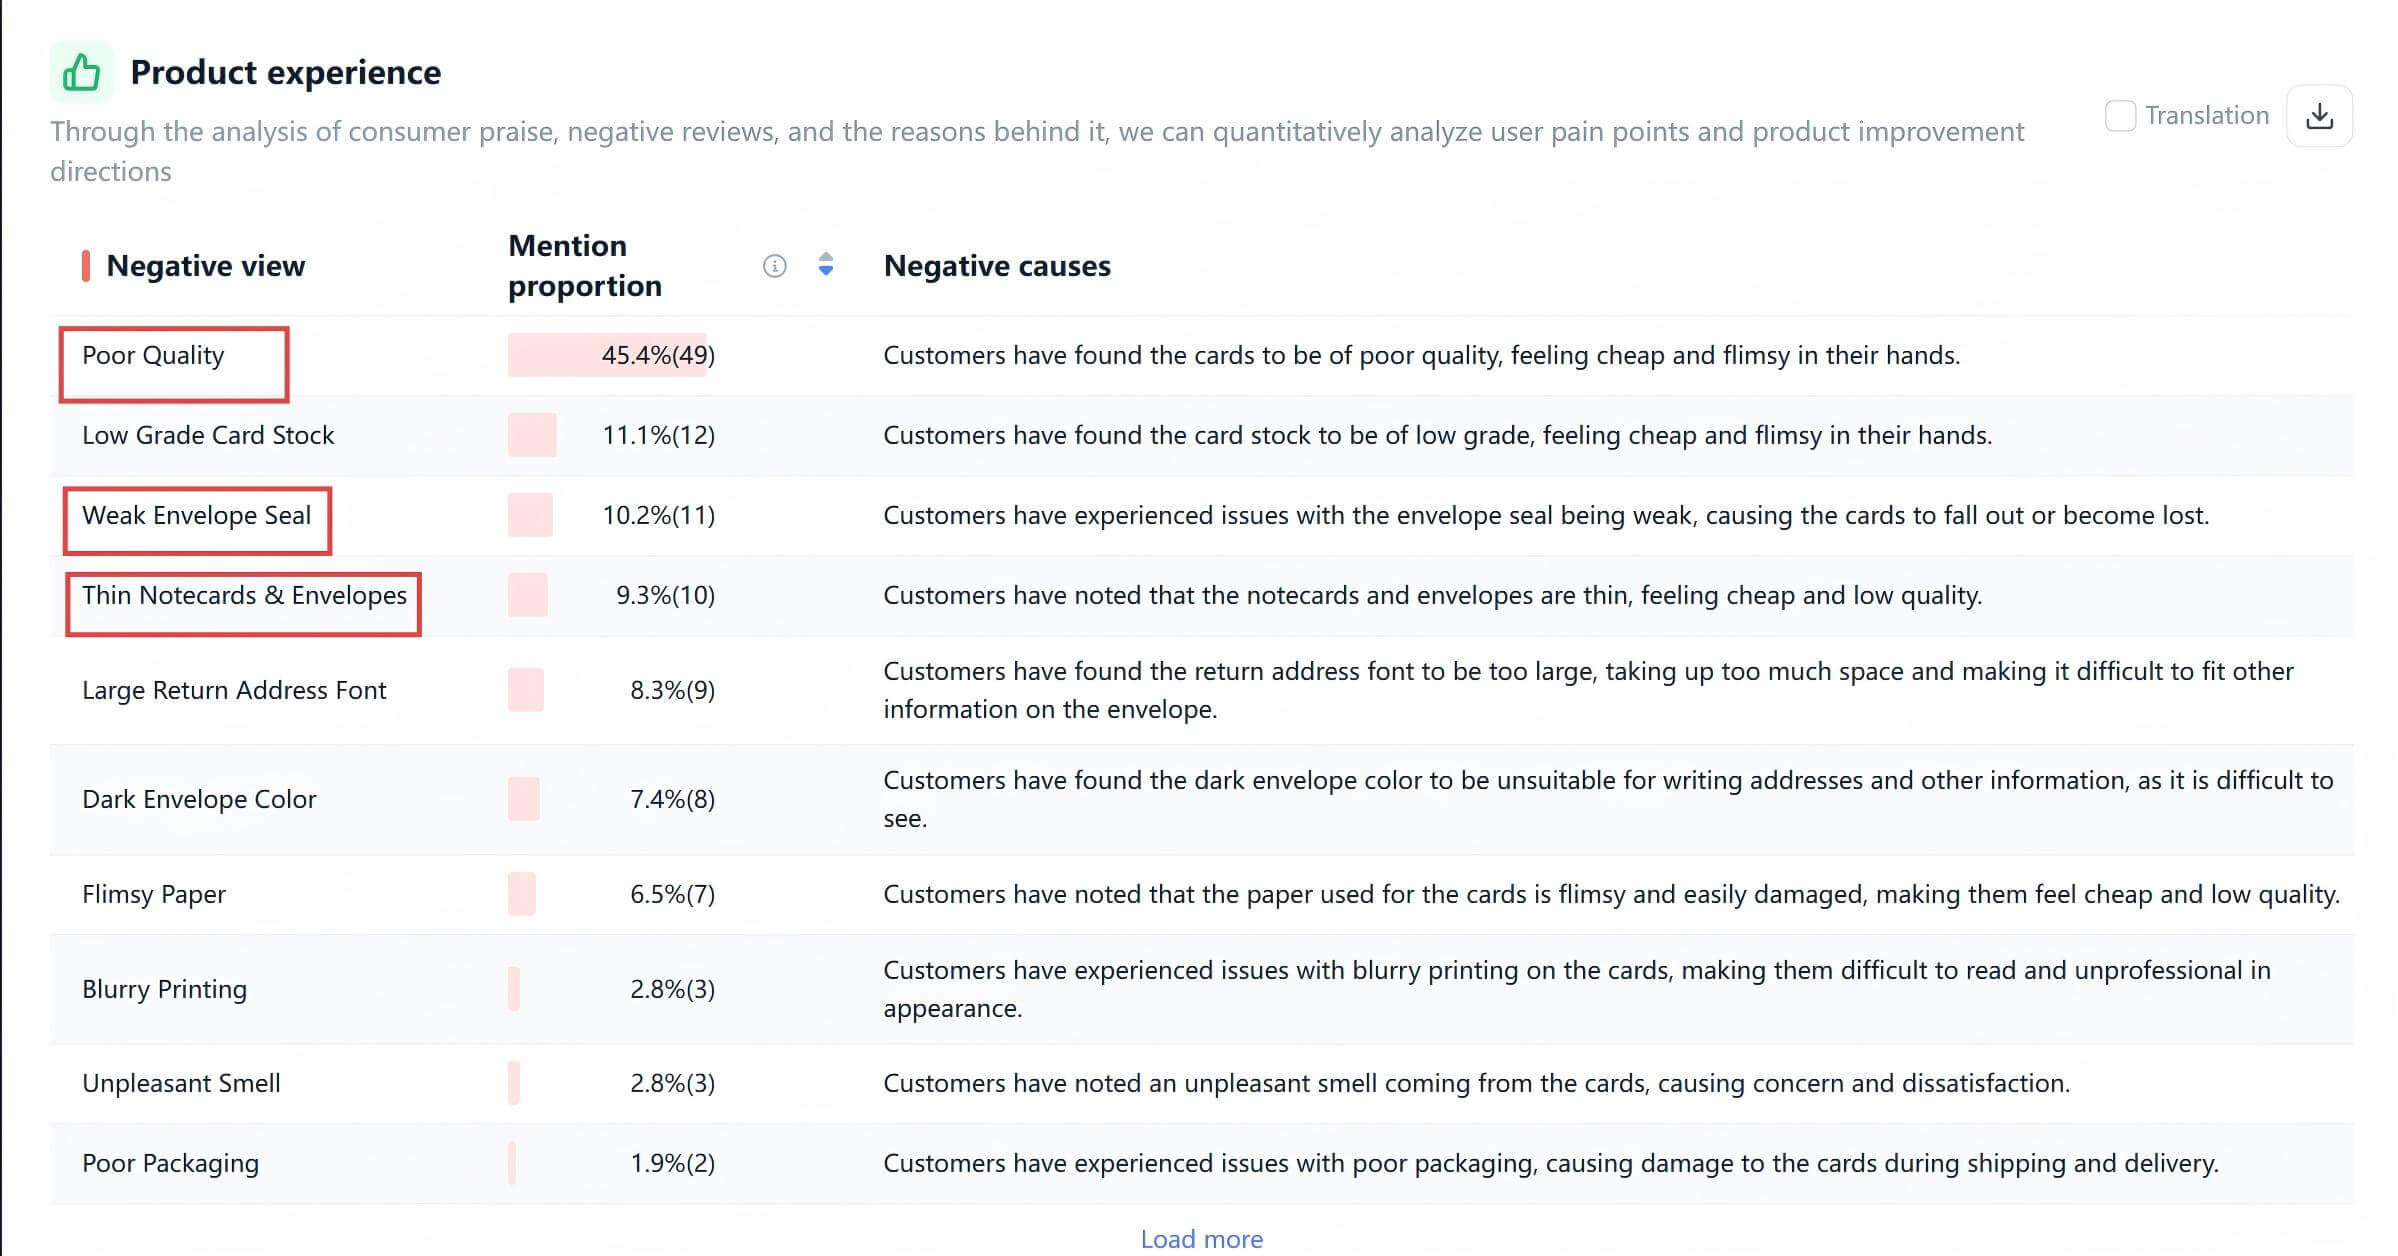Select the Blurry Printing row
Viewport: 2398px width, 1256px height.
coord(164,990)
